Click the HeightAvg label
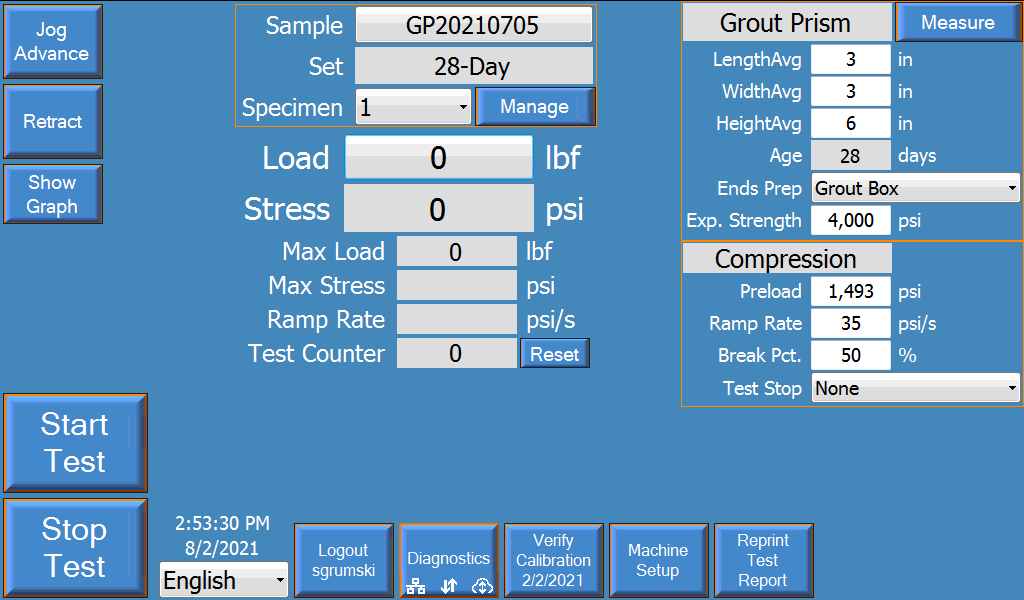Image resolution: width=1024 pixels, height=600 pixels. [759, 123]
